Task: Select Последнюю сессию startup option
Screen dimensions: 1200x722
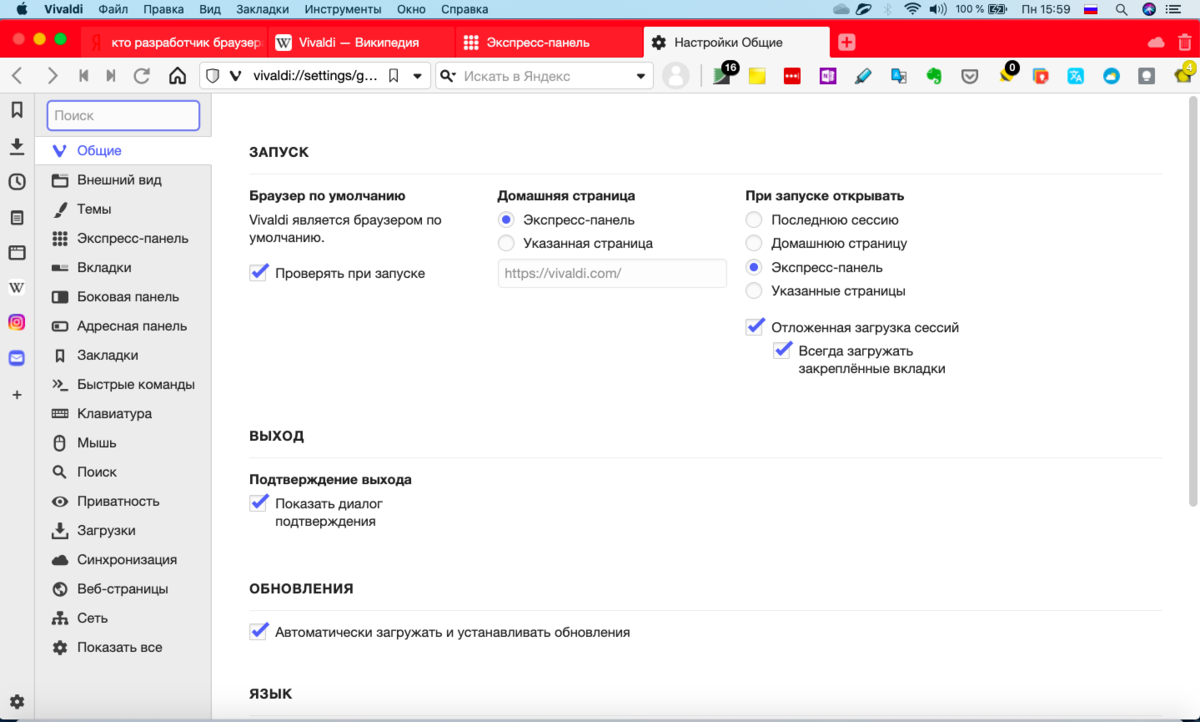Action: (x=754, y=220)
